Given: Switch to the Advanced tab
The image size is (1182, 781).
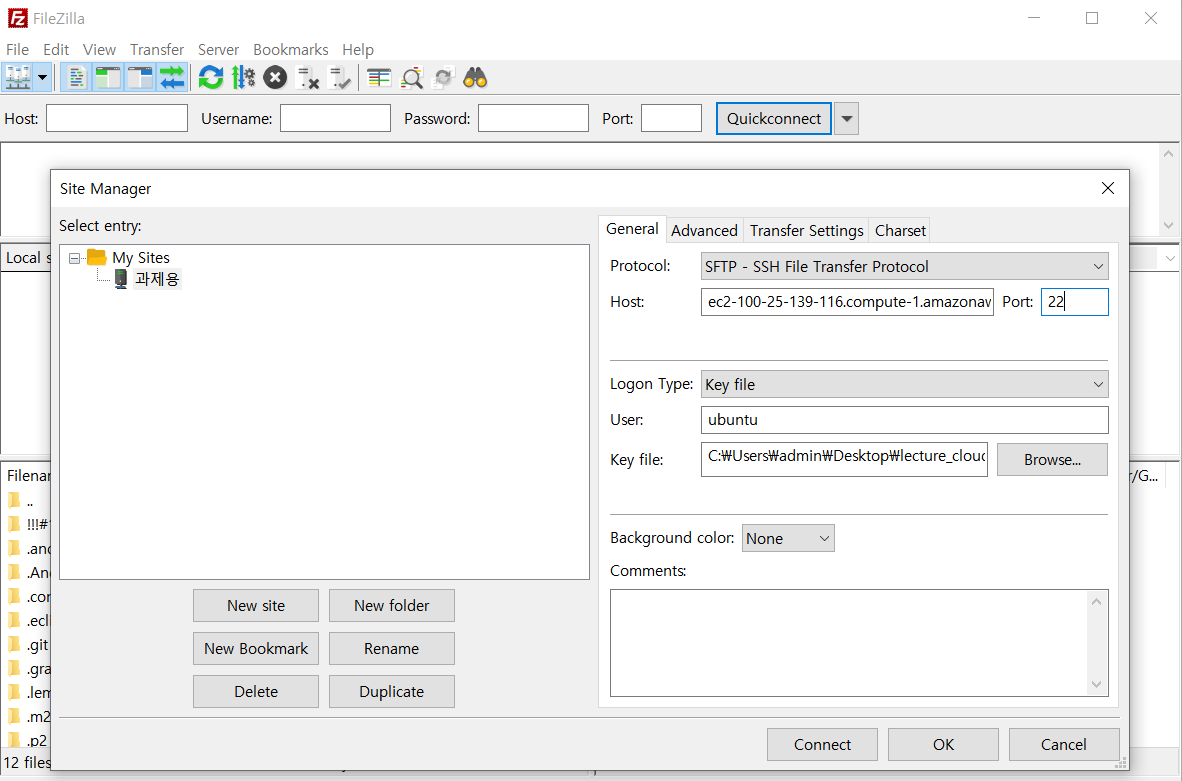Looking at the screenshot, I should click(x=705, y=231).
